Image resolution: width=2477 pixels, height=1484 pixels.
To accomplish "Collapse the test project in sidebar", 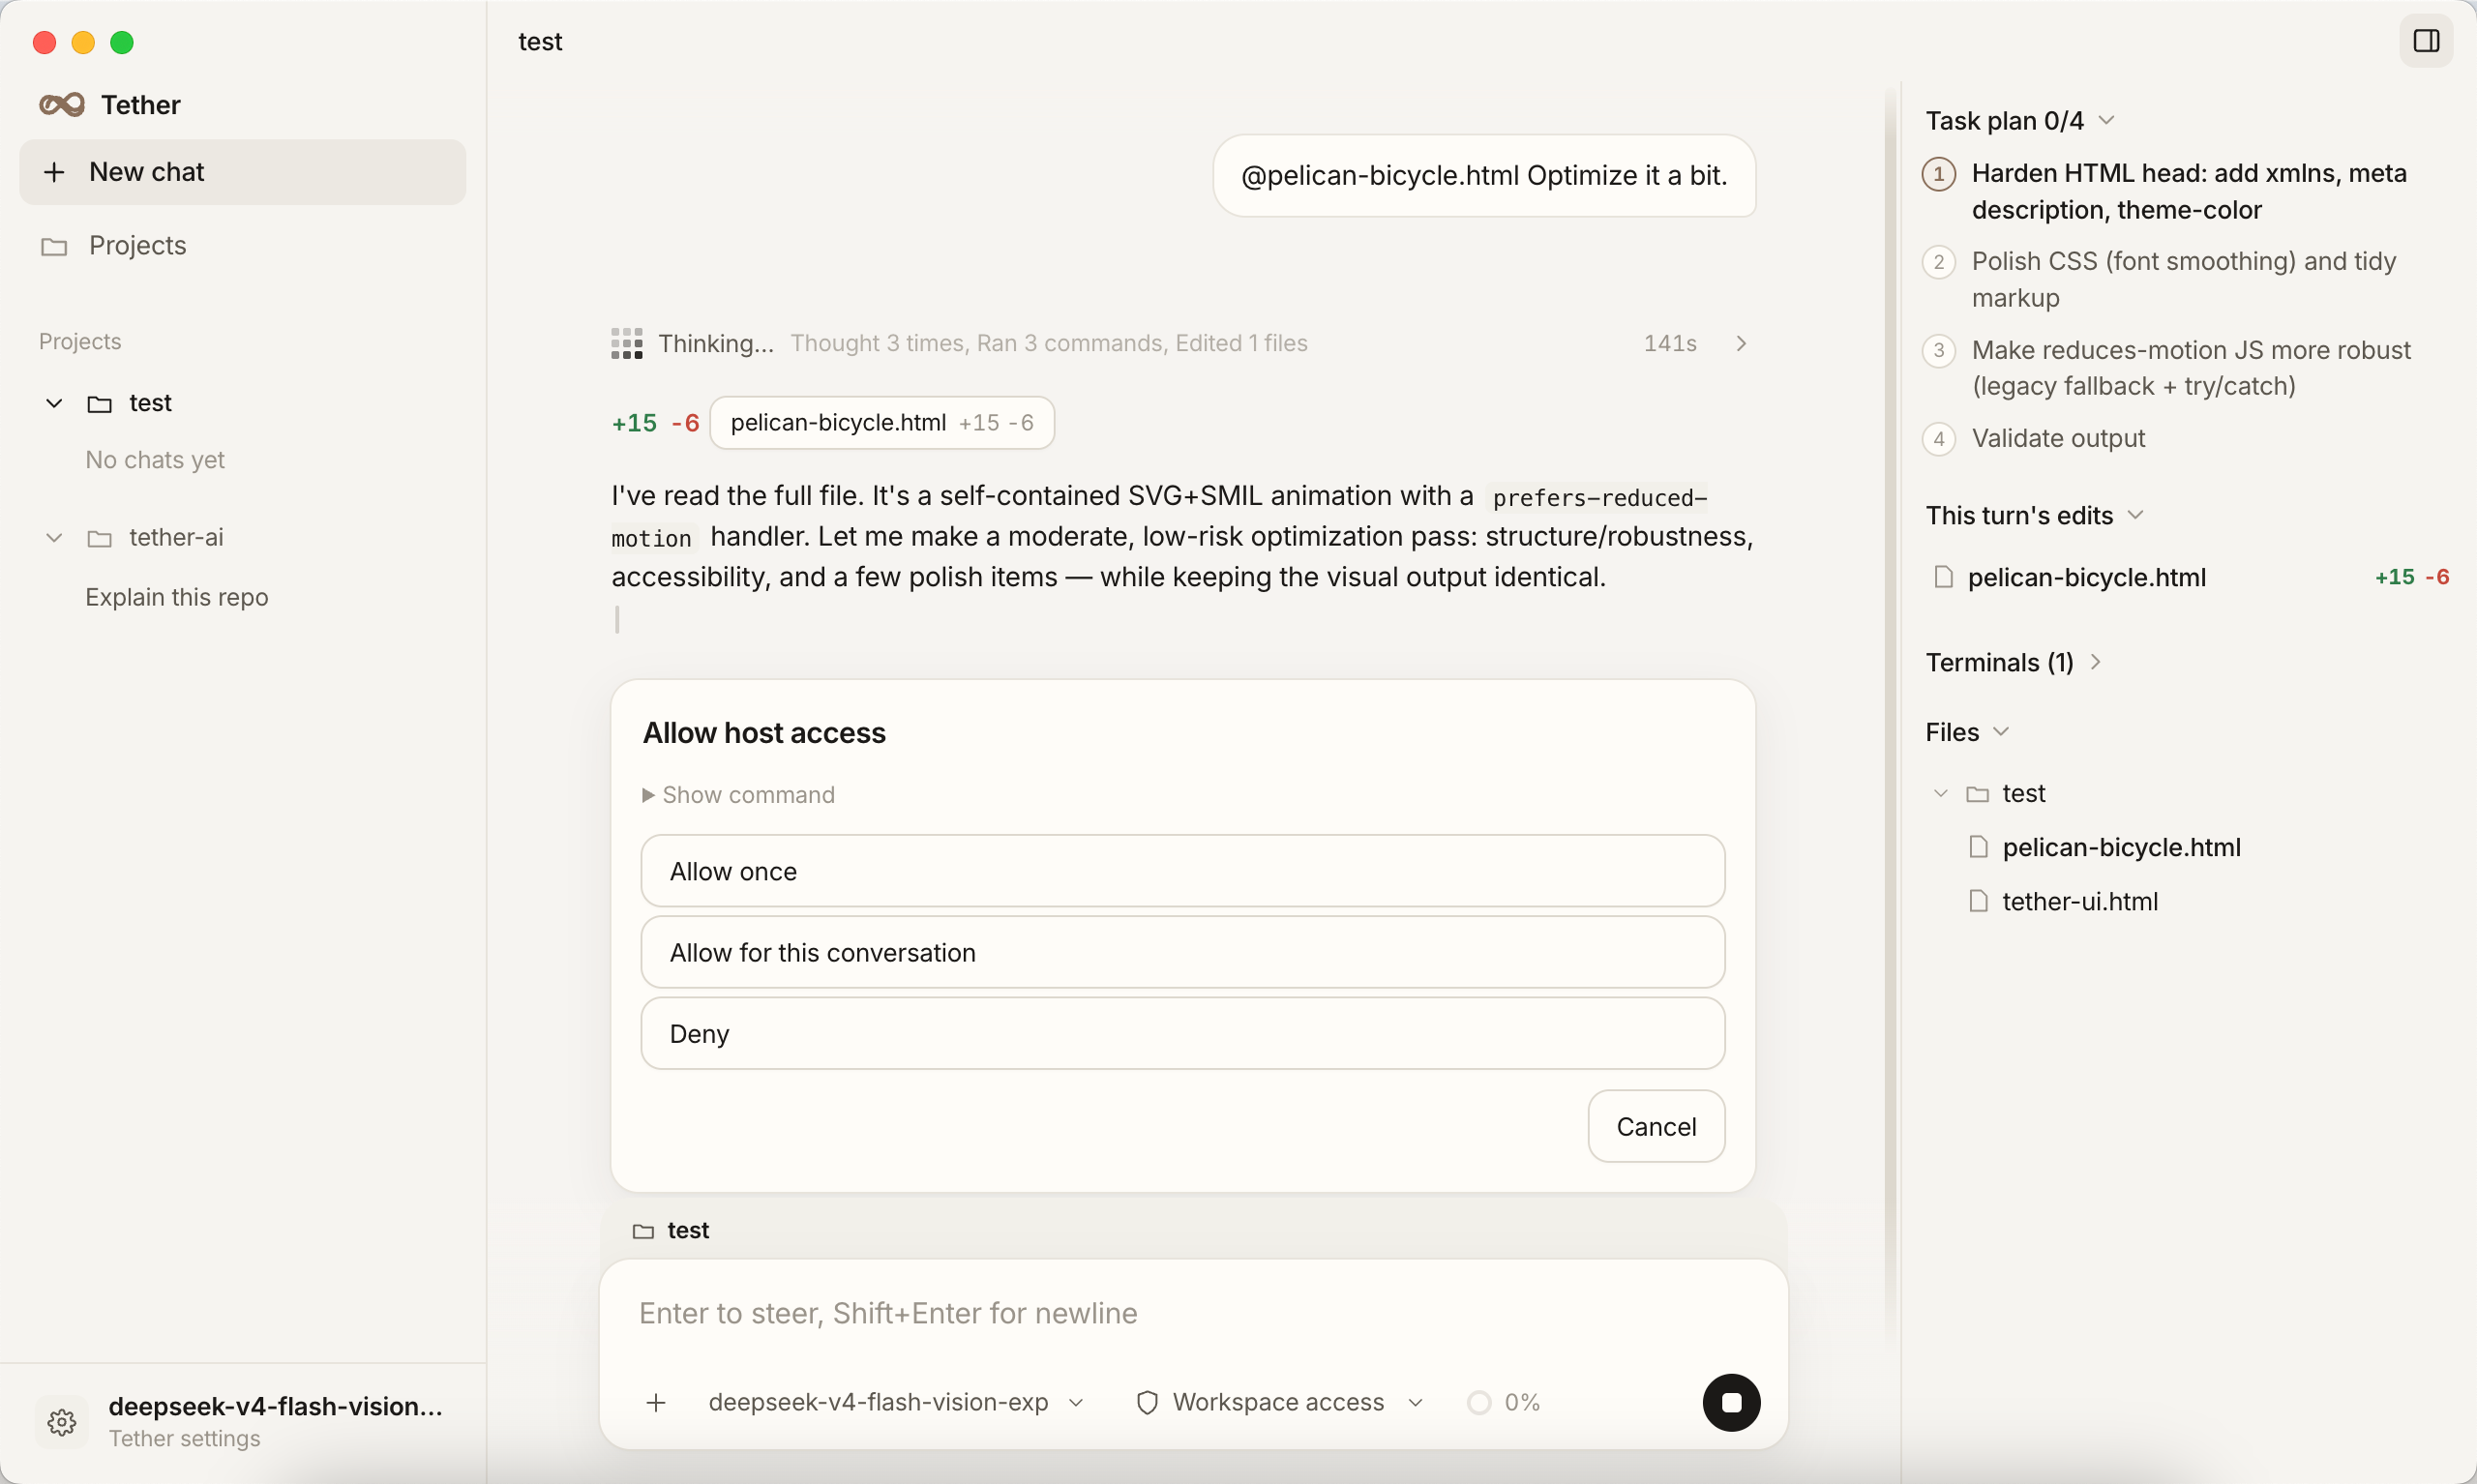I will 54,403.
